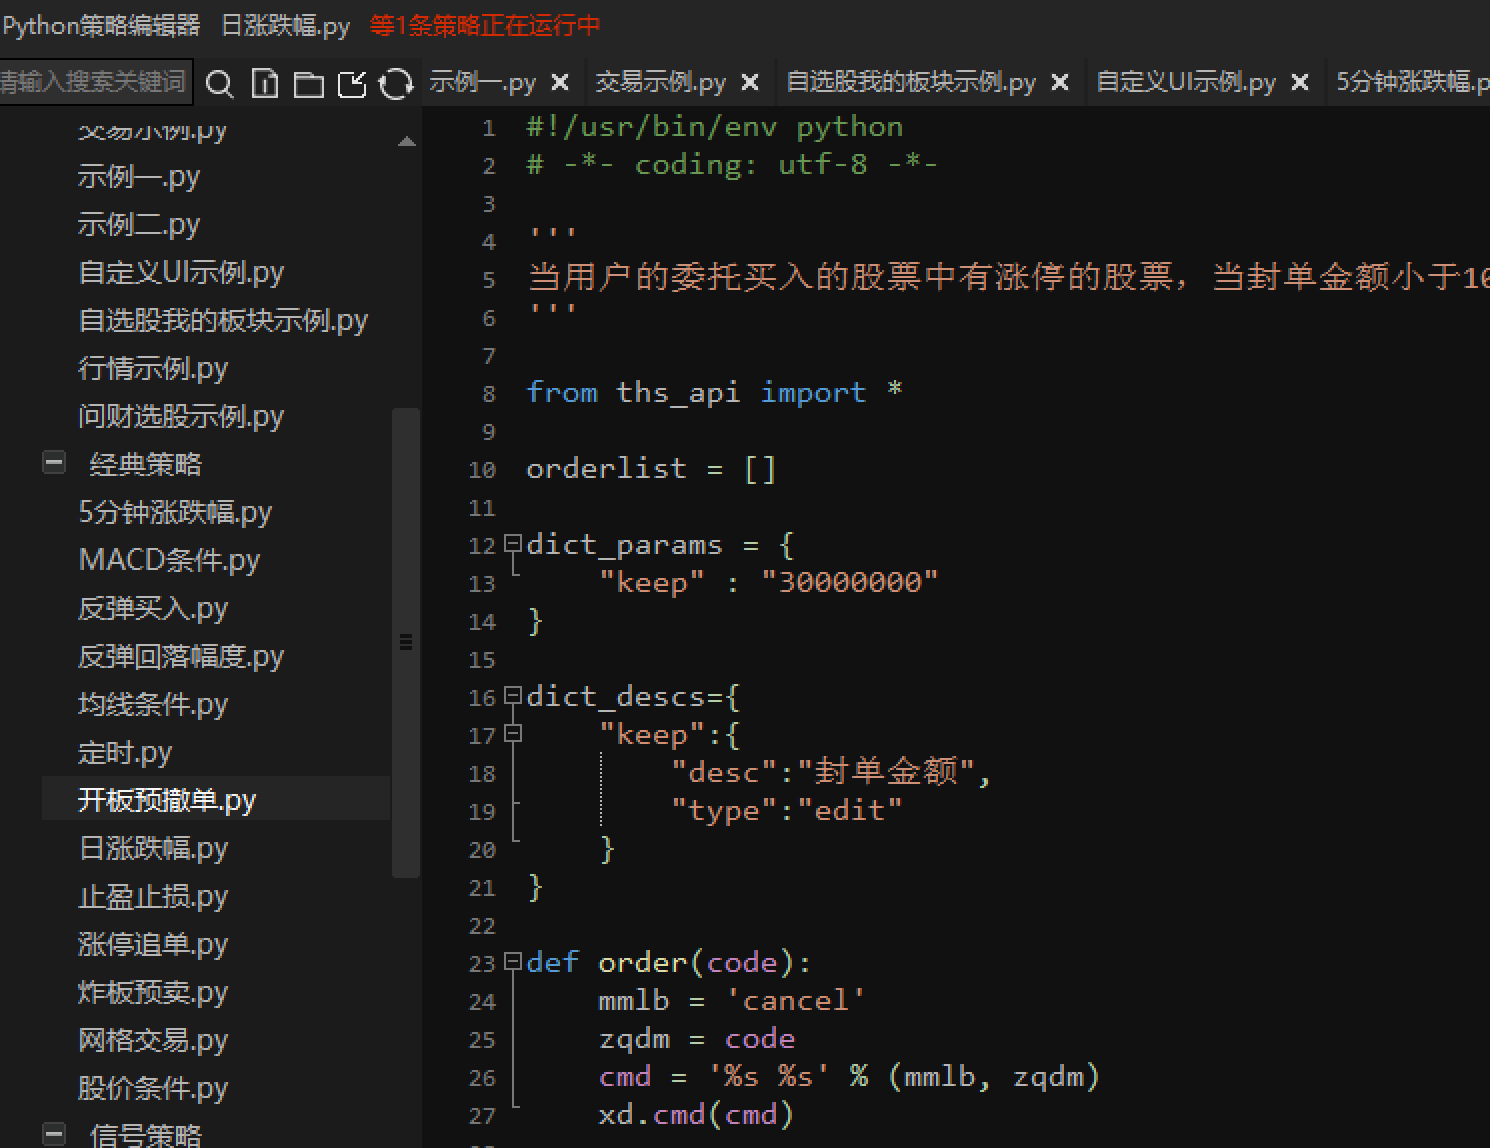Click the export arrow icon

click(352, 84)
